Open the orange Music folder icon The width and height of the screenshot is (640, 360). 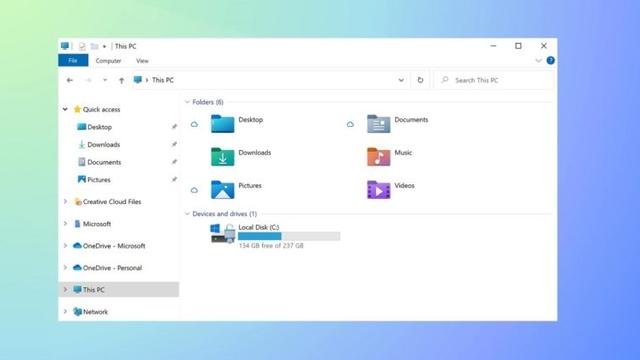tap(378, 157)
